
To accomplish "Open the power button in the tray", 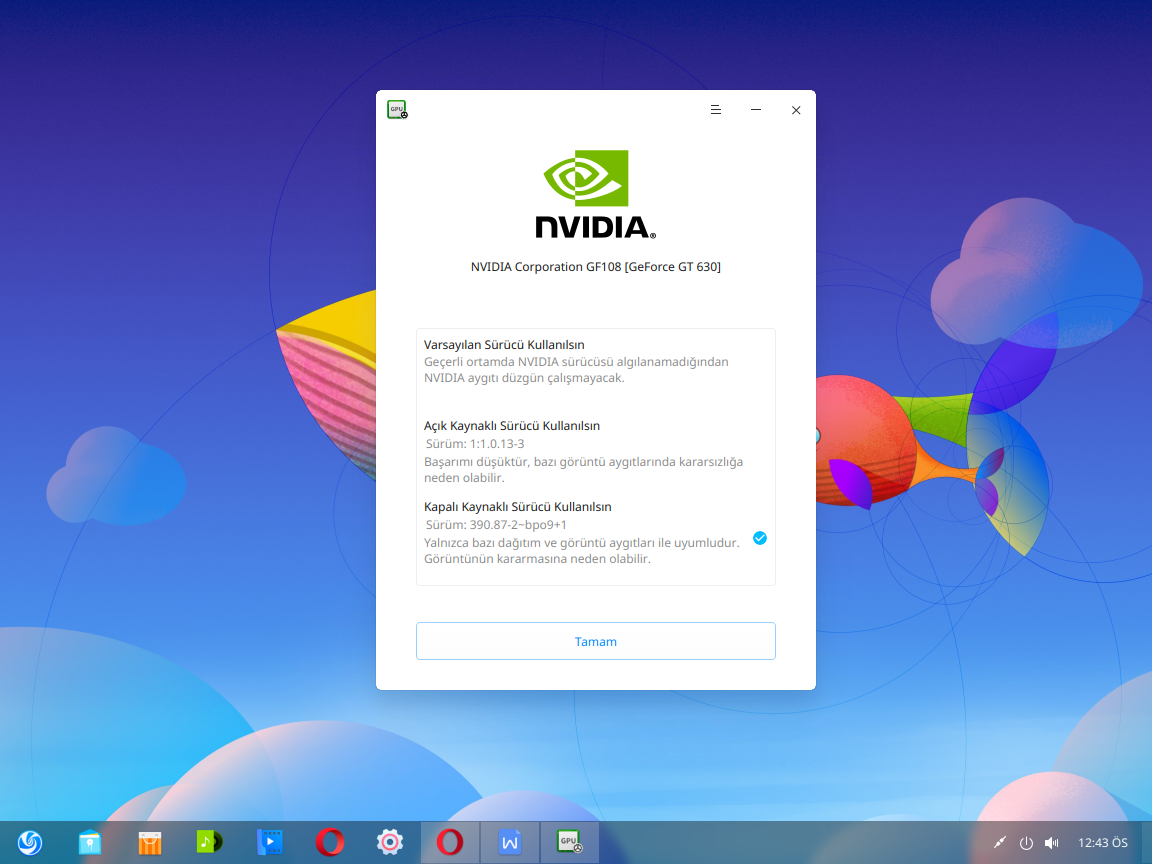I will 1026,843.
